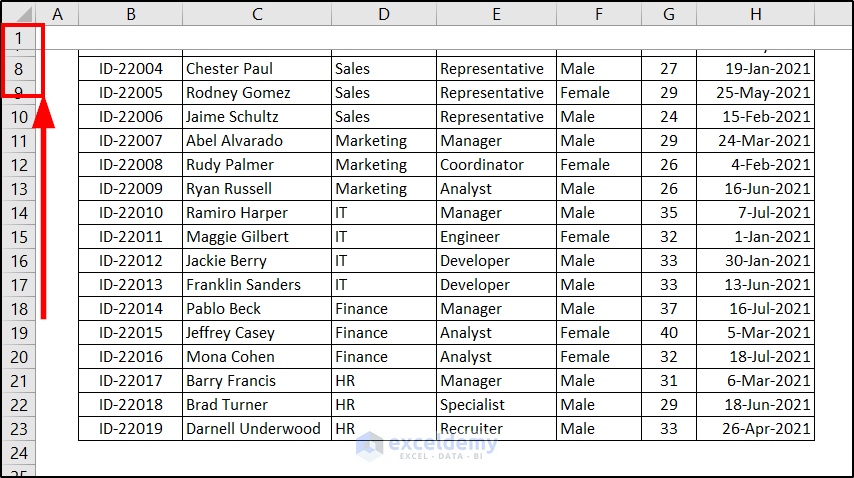Select the Darnell Underwood cell
The height and width of the screenshot is (478, 854).
[257, 429]
